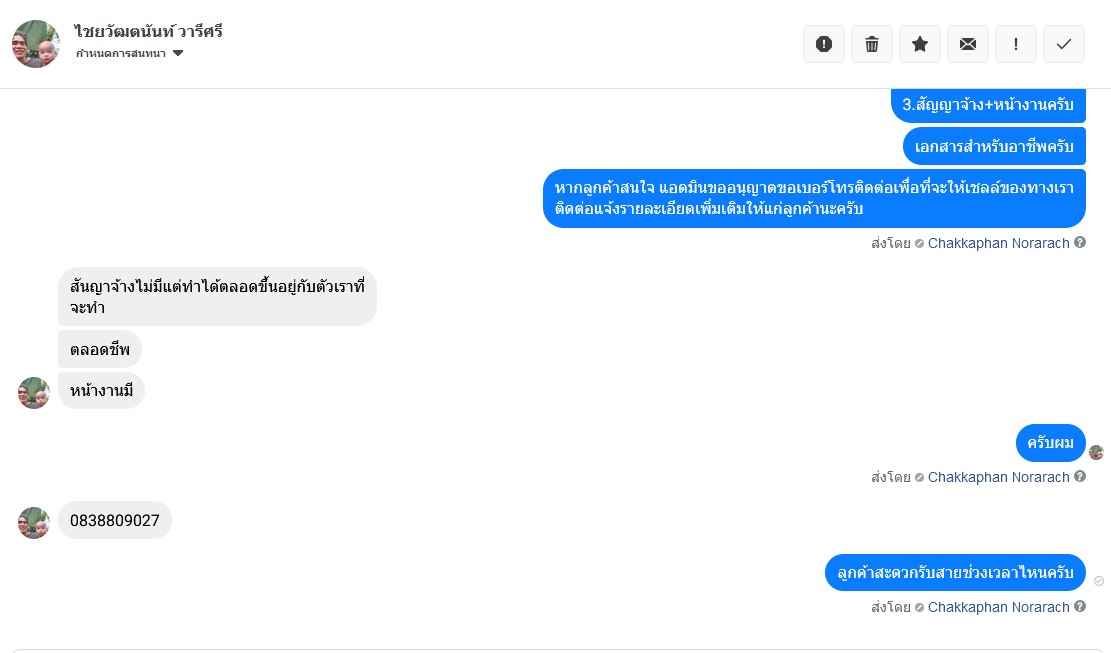The image size is (1111, 653).
Task: Click help icon under ครับผม message
Action: coord(1080,477)
